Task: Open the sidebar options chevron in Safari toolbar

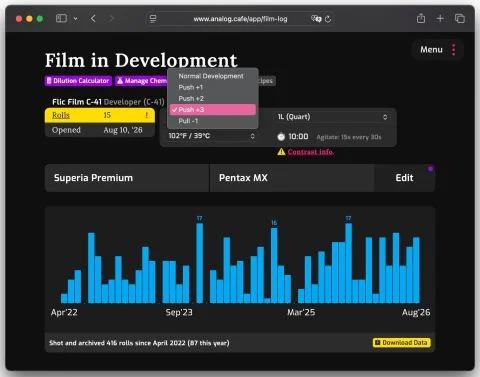Action: coord(76,19)
